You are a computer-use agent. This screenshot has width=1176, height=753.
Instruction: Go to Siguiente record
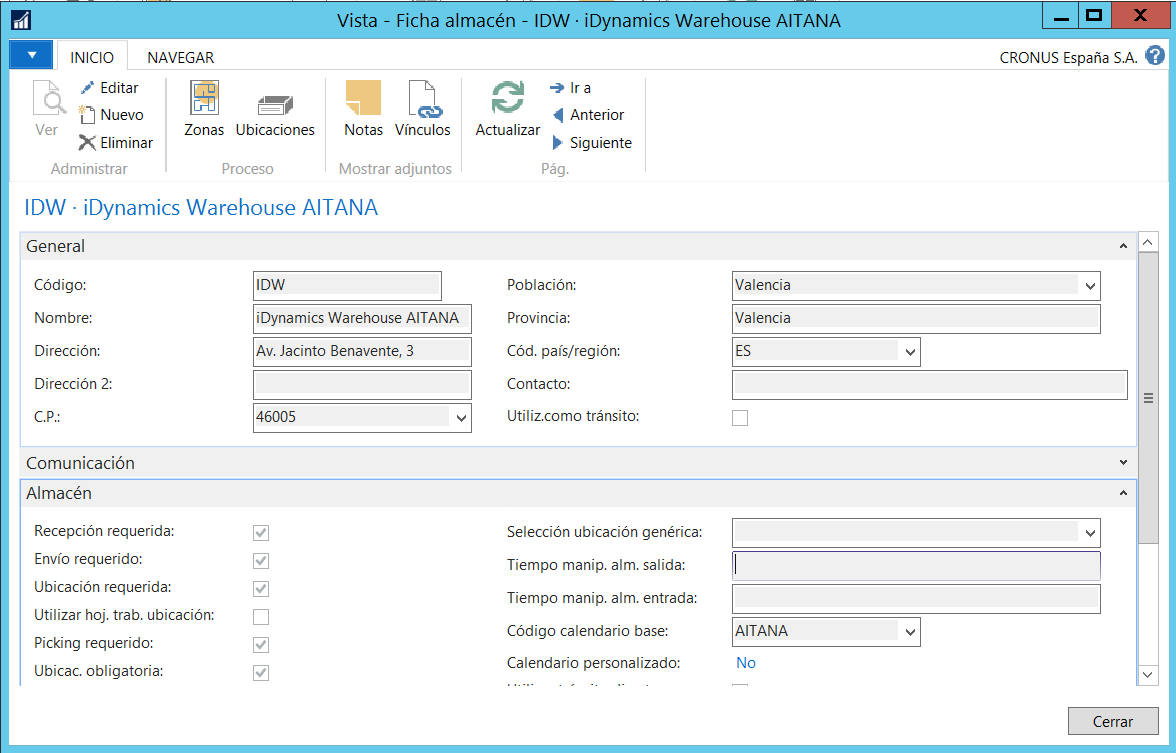(x=592, y=142)
